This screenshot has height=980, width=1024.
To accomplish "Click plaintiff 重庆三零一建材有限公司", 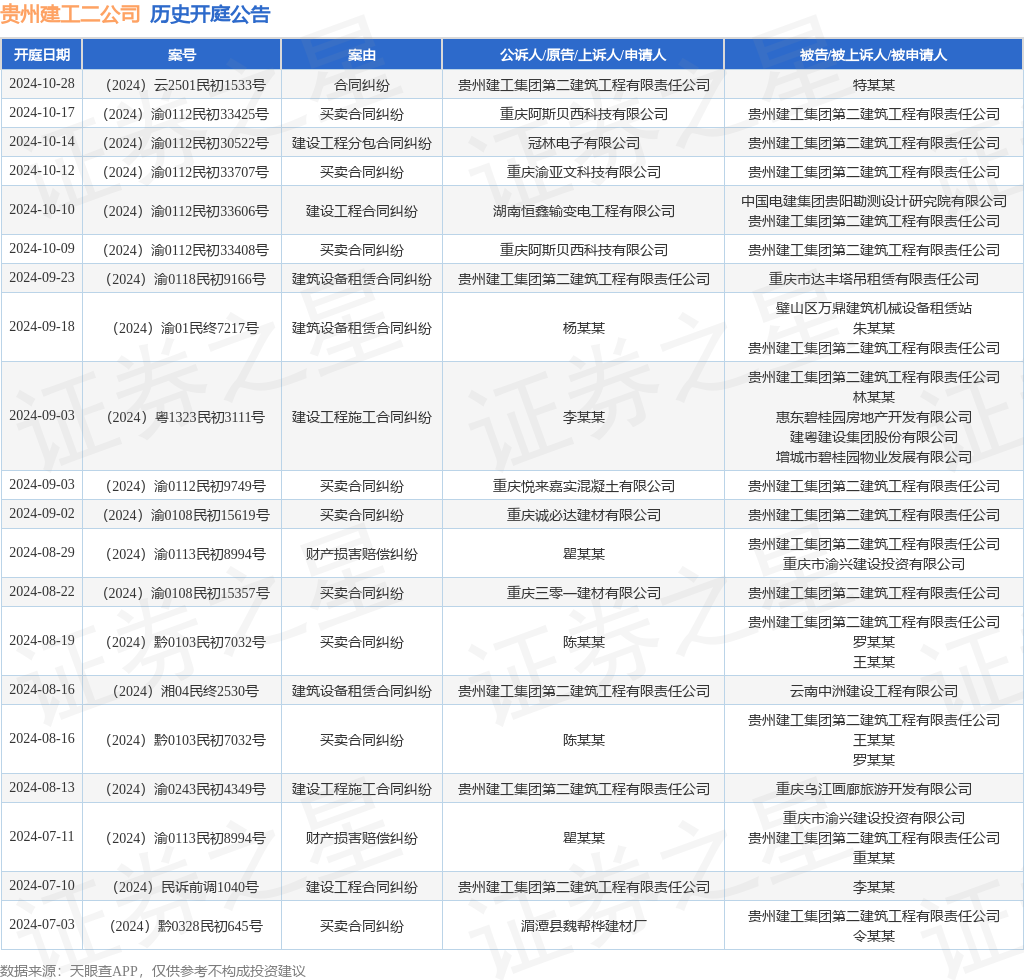I will [x=583, y=593].
